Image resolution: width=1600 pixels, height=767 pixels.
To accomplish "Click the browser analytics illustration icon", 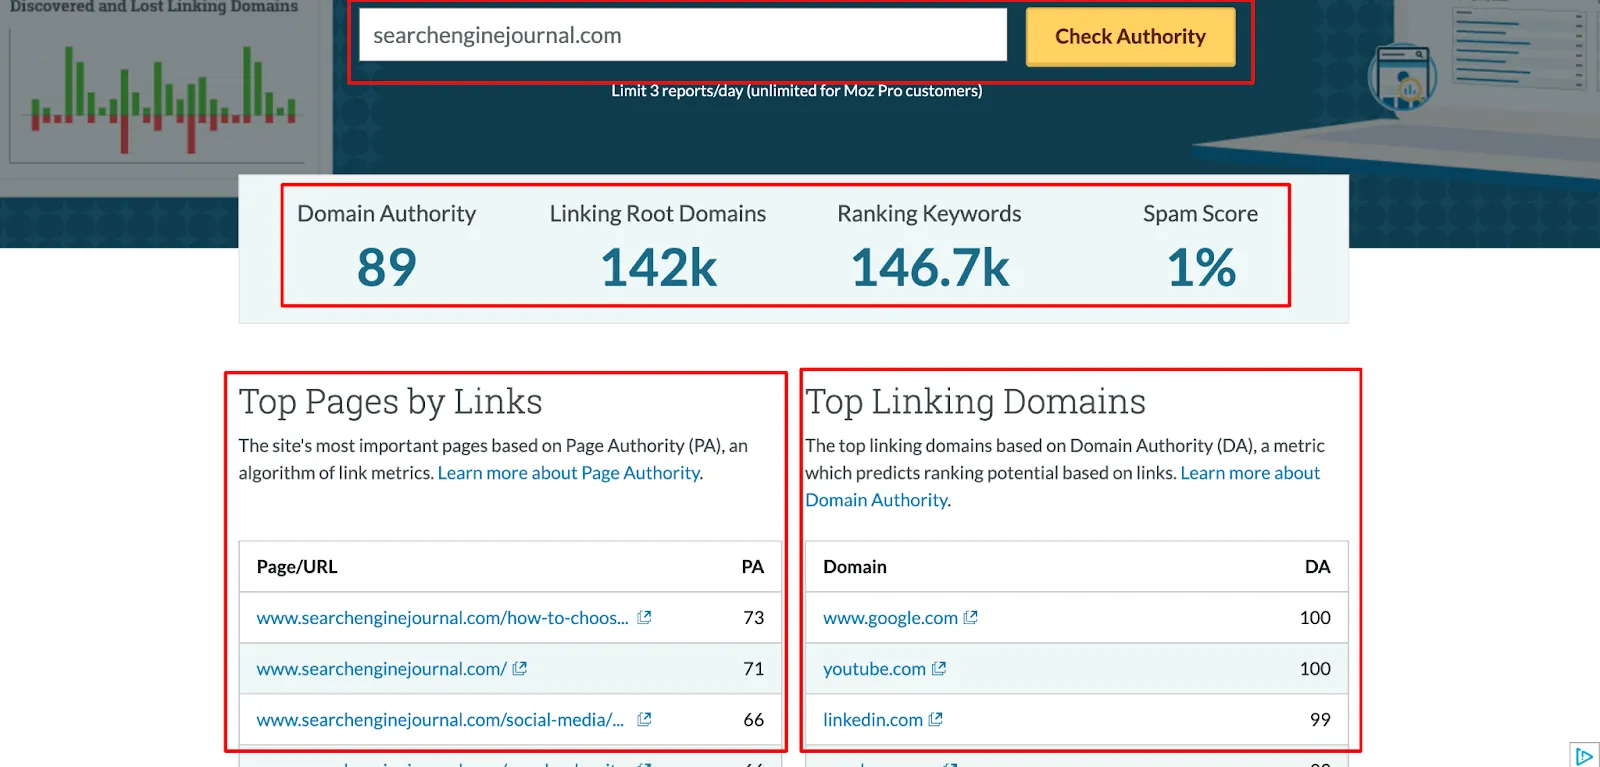I will (1402, 78).
